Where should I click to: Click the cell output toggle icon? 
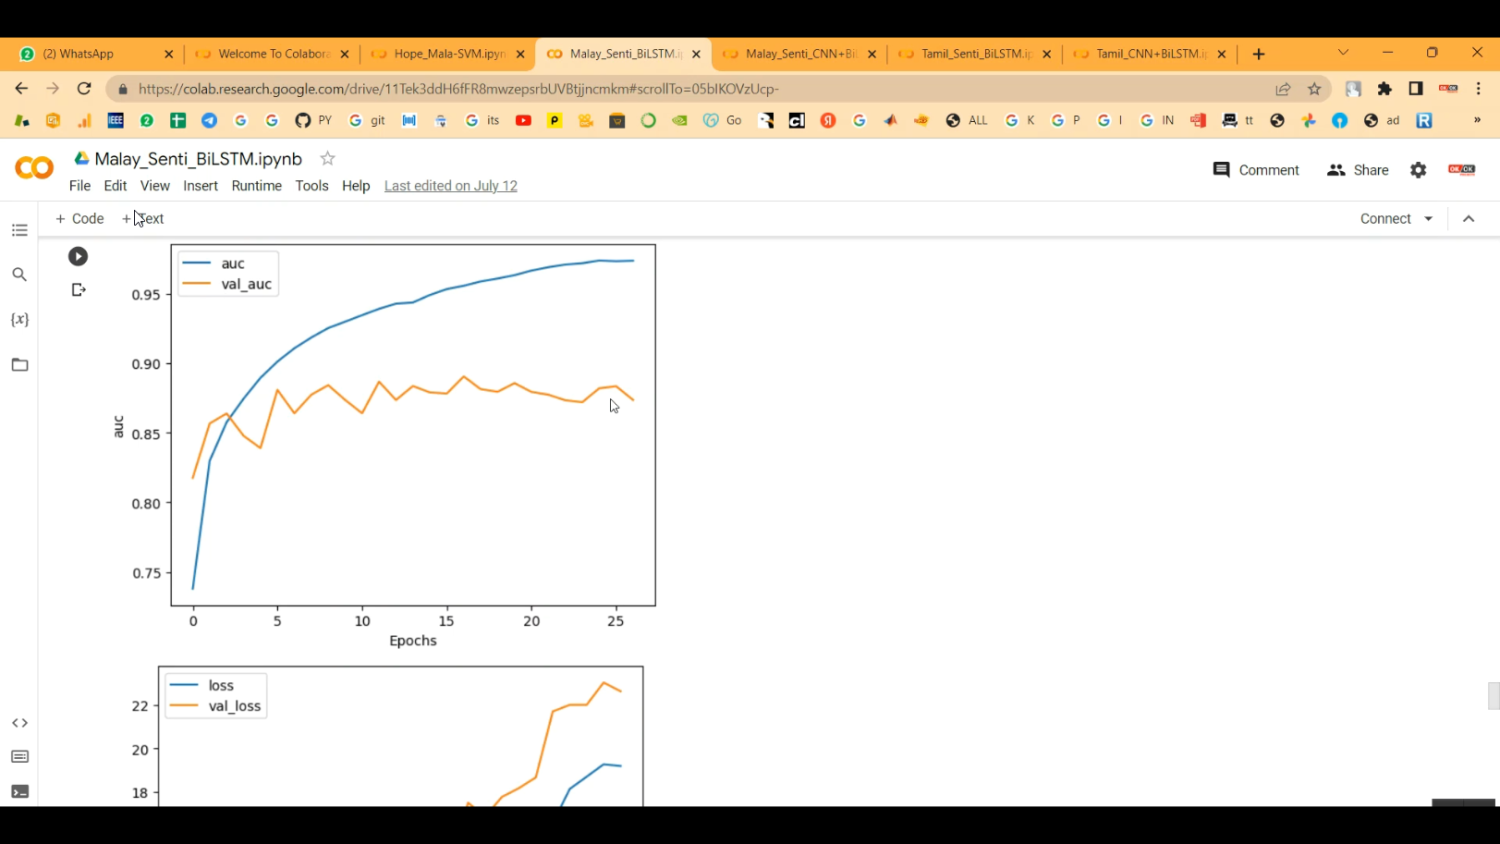[78, 290]
